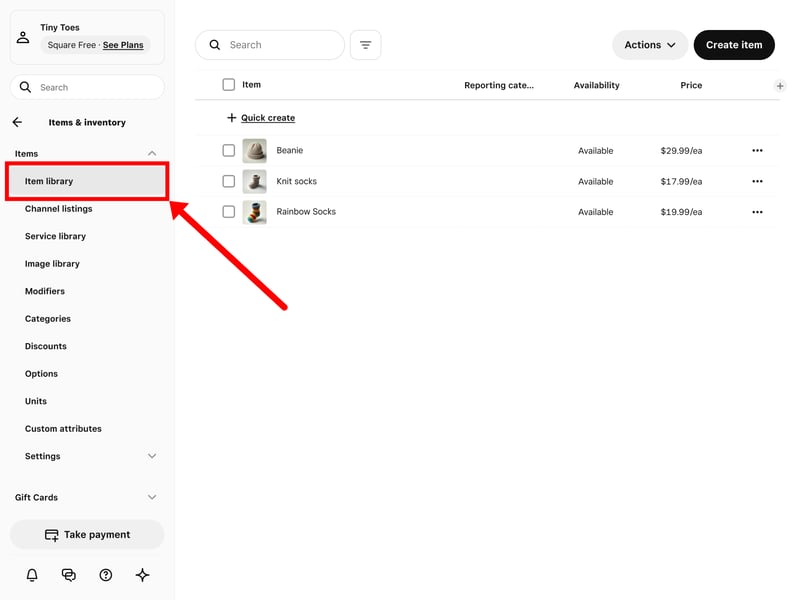Open the Actions dropdown

point(649,45)
